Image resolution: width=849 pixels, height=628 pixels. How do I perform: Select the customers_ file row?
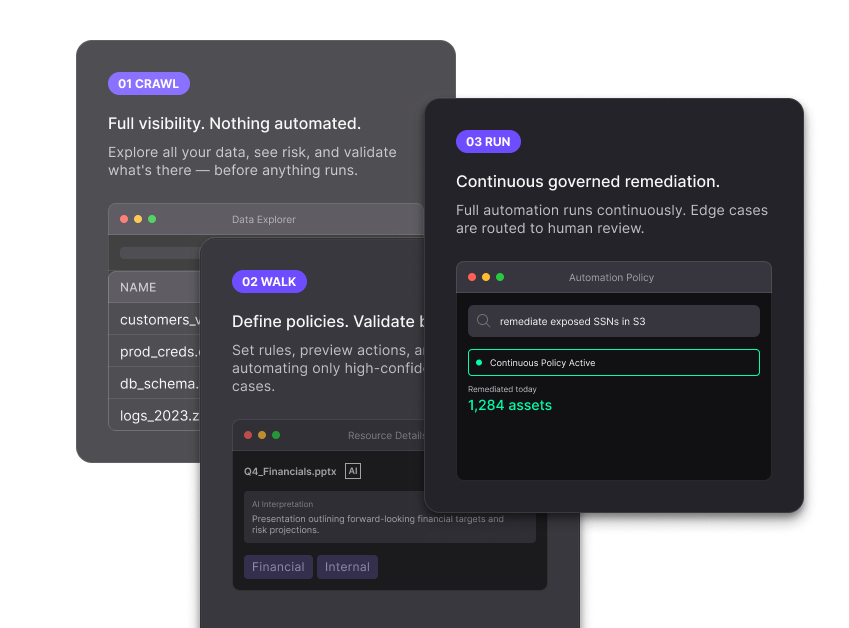pyautogui.click(x=154, y=319)
